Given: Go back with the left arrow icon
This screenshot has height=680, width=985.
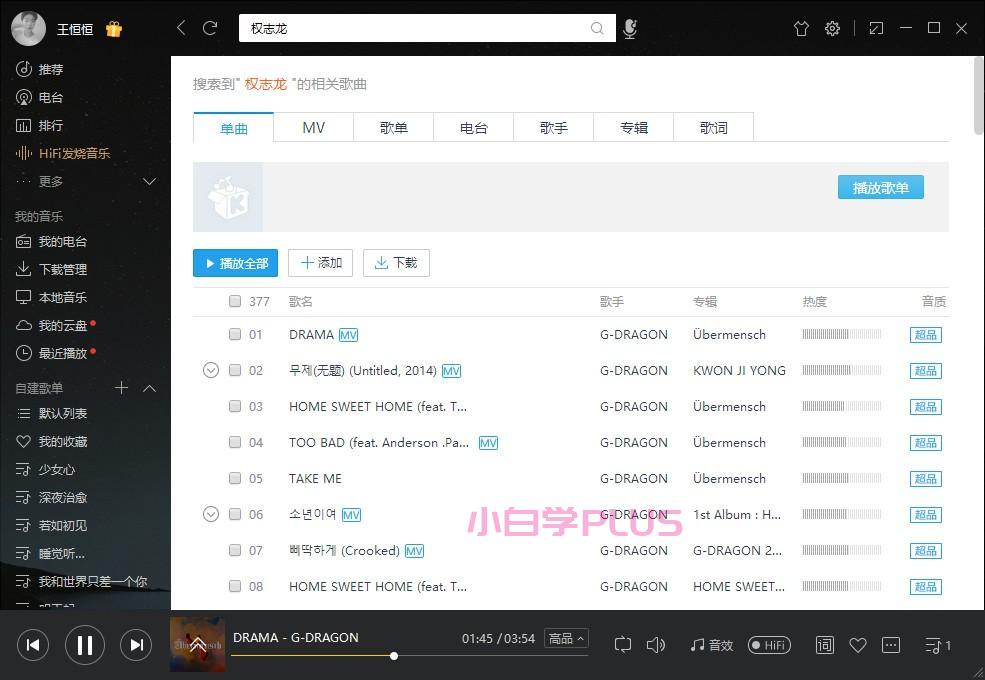Looking at the screenshot, I should pyautogui.click(x=182, y=28).
